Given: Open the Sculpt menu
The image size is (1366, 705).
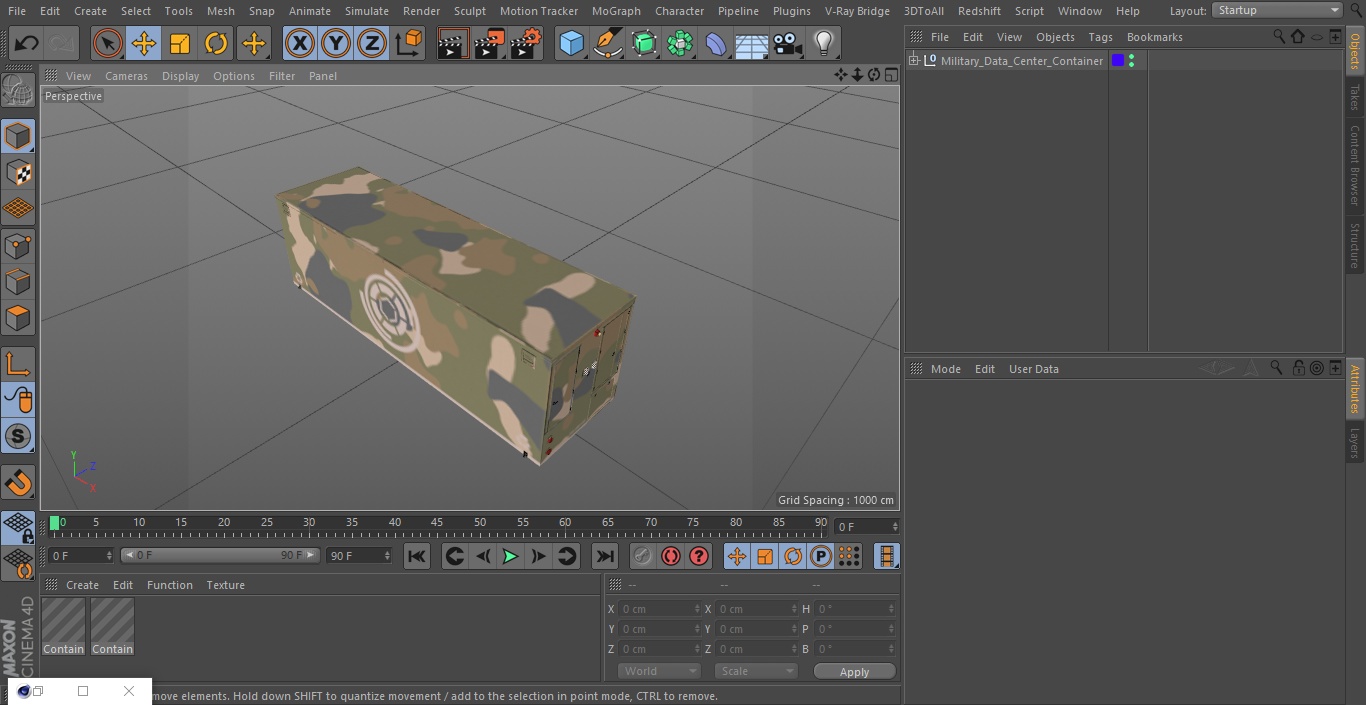Looking at the screenshot, I should [469, 11].
